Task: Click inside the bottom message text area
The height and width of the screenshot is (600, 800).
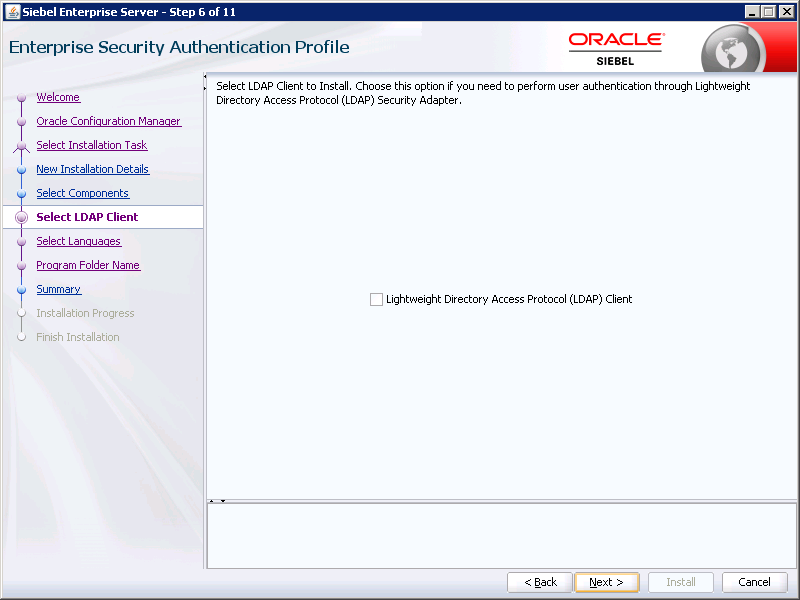Action: [x=502, y=536]
